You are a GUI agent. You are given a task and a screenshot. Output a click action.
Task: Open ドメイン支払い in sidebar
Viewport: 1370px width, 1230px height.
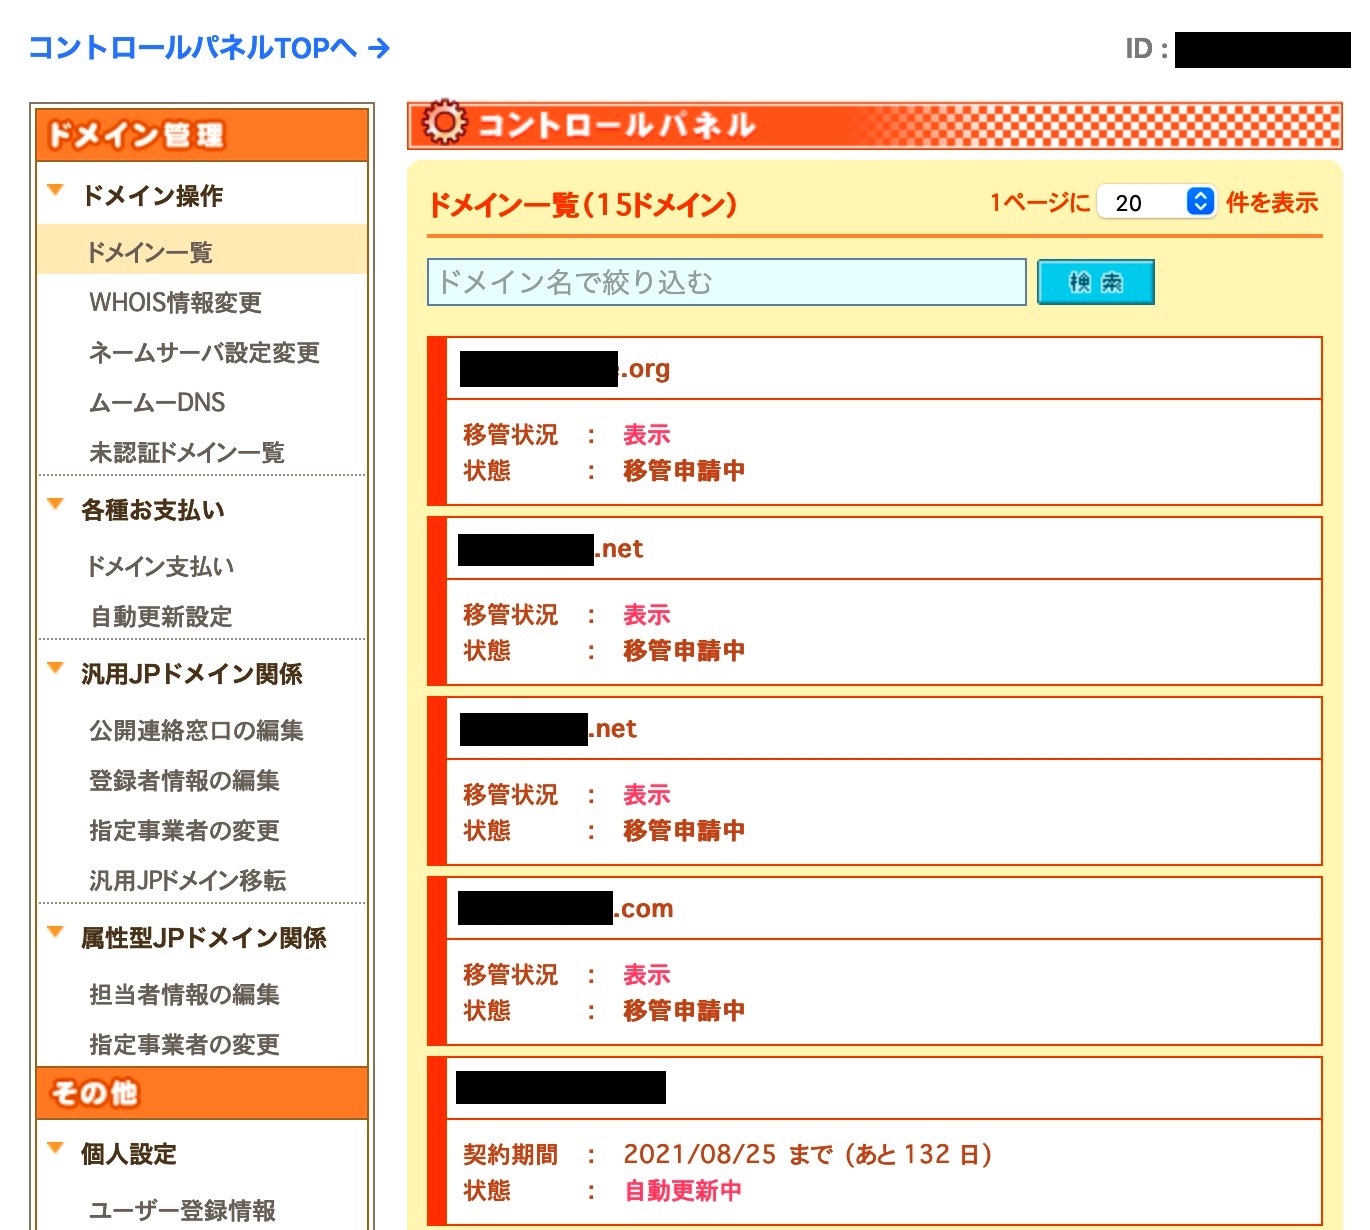tap(161, 566)
